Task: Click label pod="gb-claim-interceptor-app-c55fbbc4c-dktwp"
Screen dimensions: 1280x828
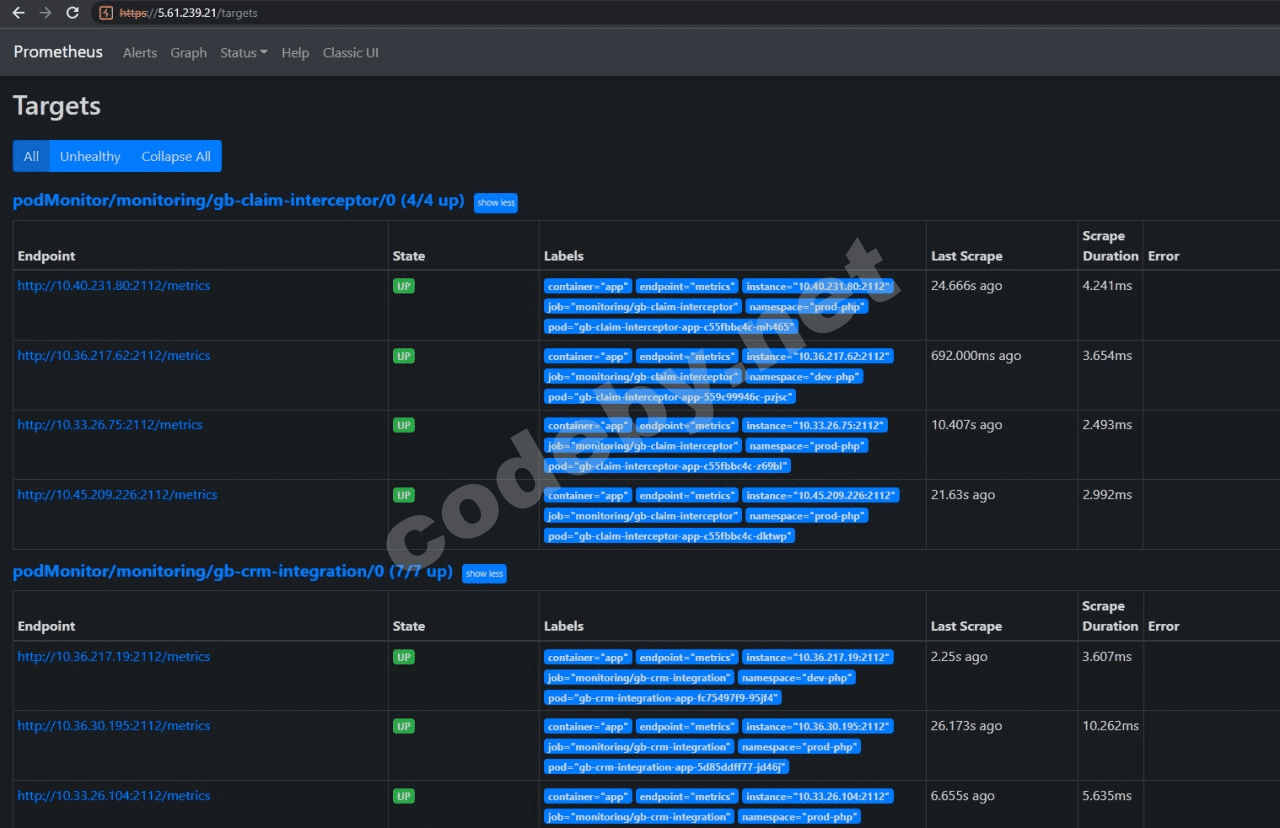Action: pos(669,536)
